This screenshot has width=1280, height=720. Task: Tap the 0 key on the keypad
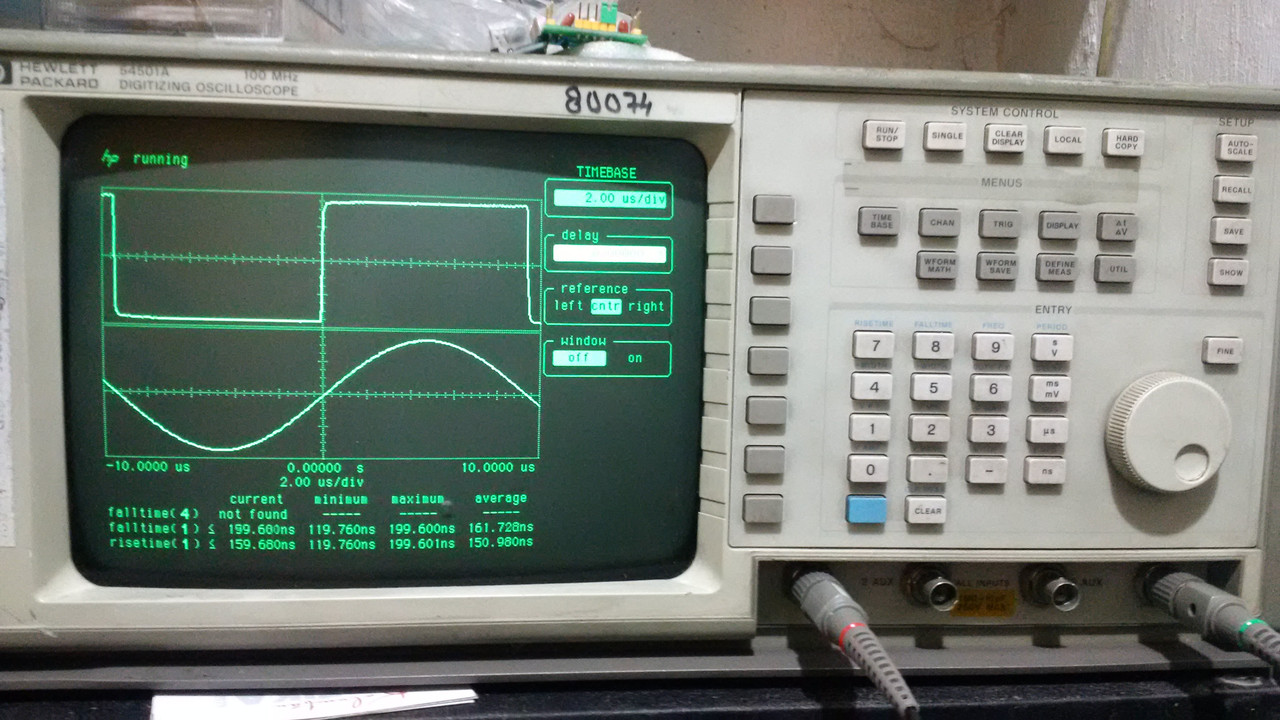(868, 468)
